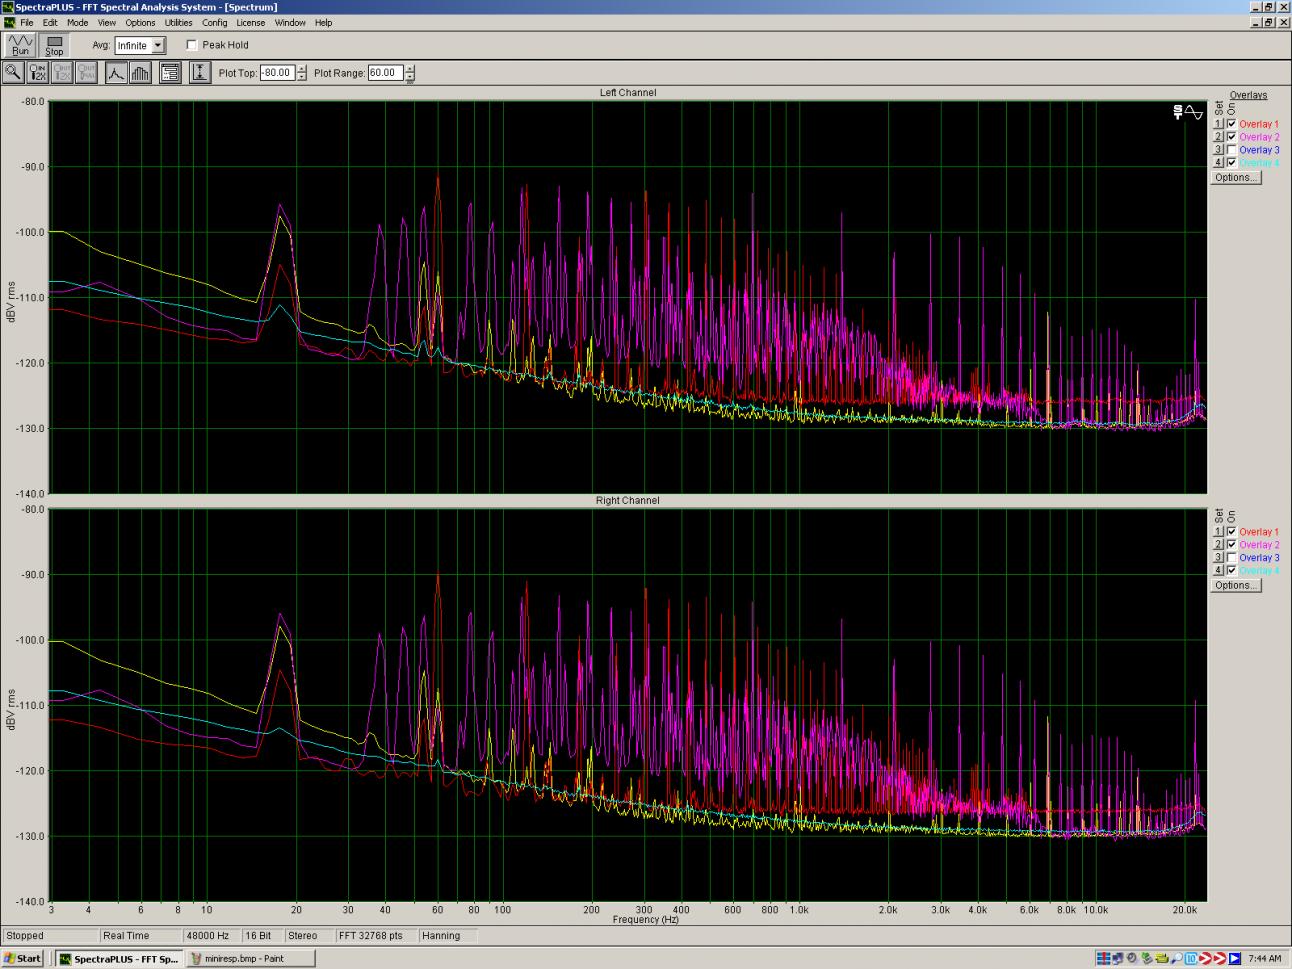Toggle the Peak Hold checkbox

pos(192,45)
